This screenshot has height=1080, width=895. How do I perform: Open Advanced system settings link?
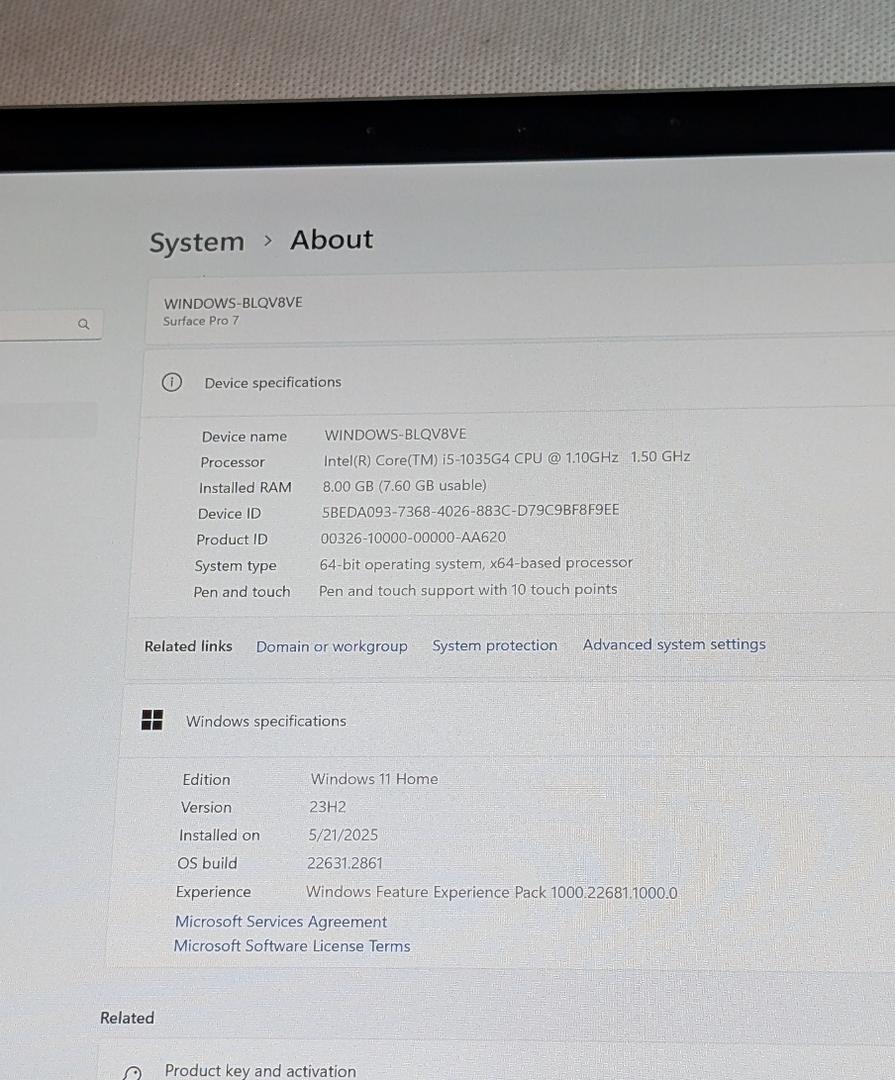674,645
